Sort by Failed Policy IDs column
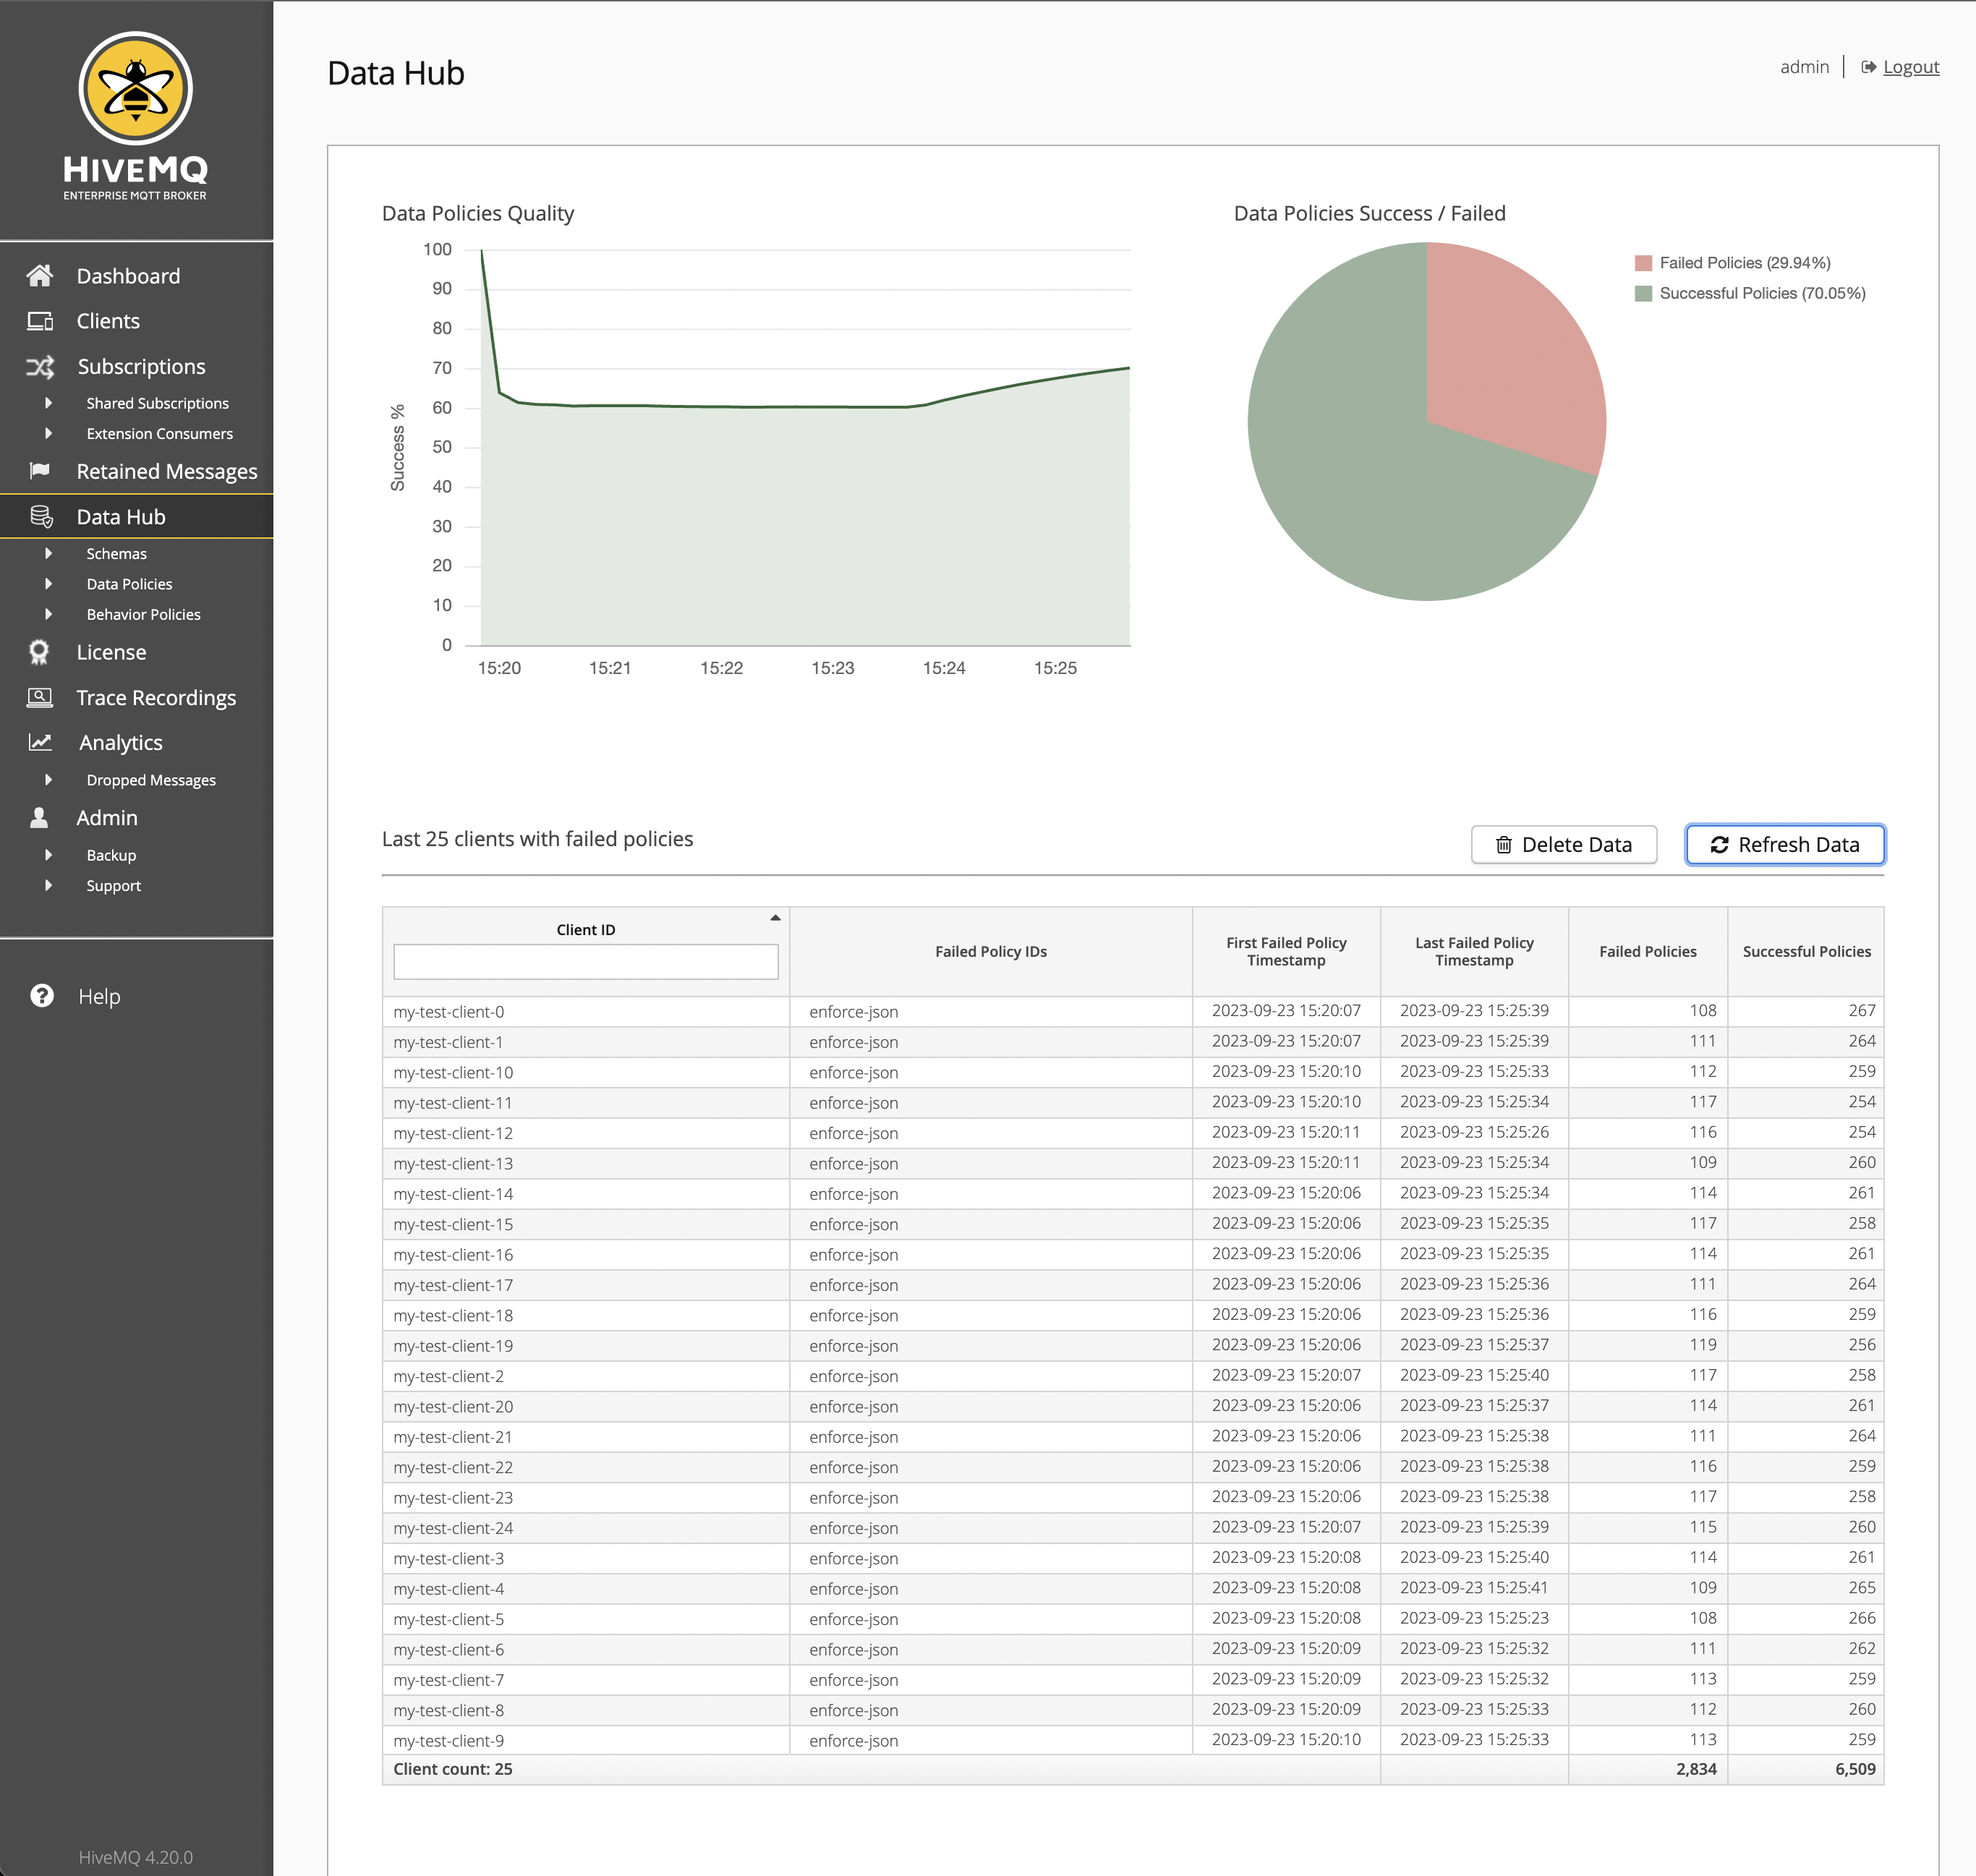 (991, 951)
